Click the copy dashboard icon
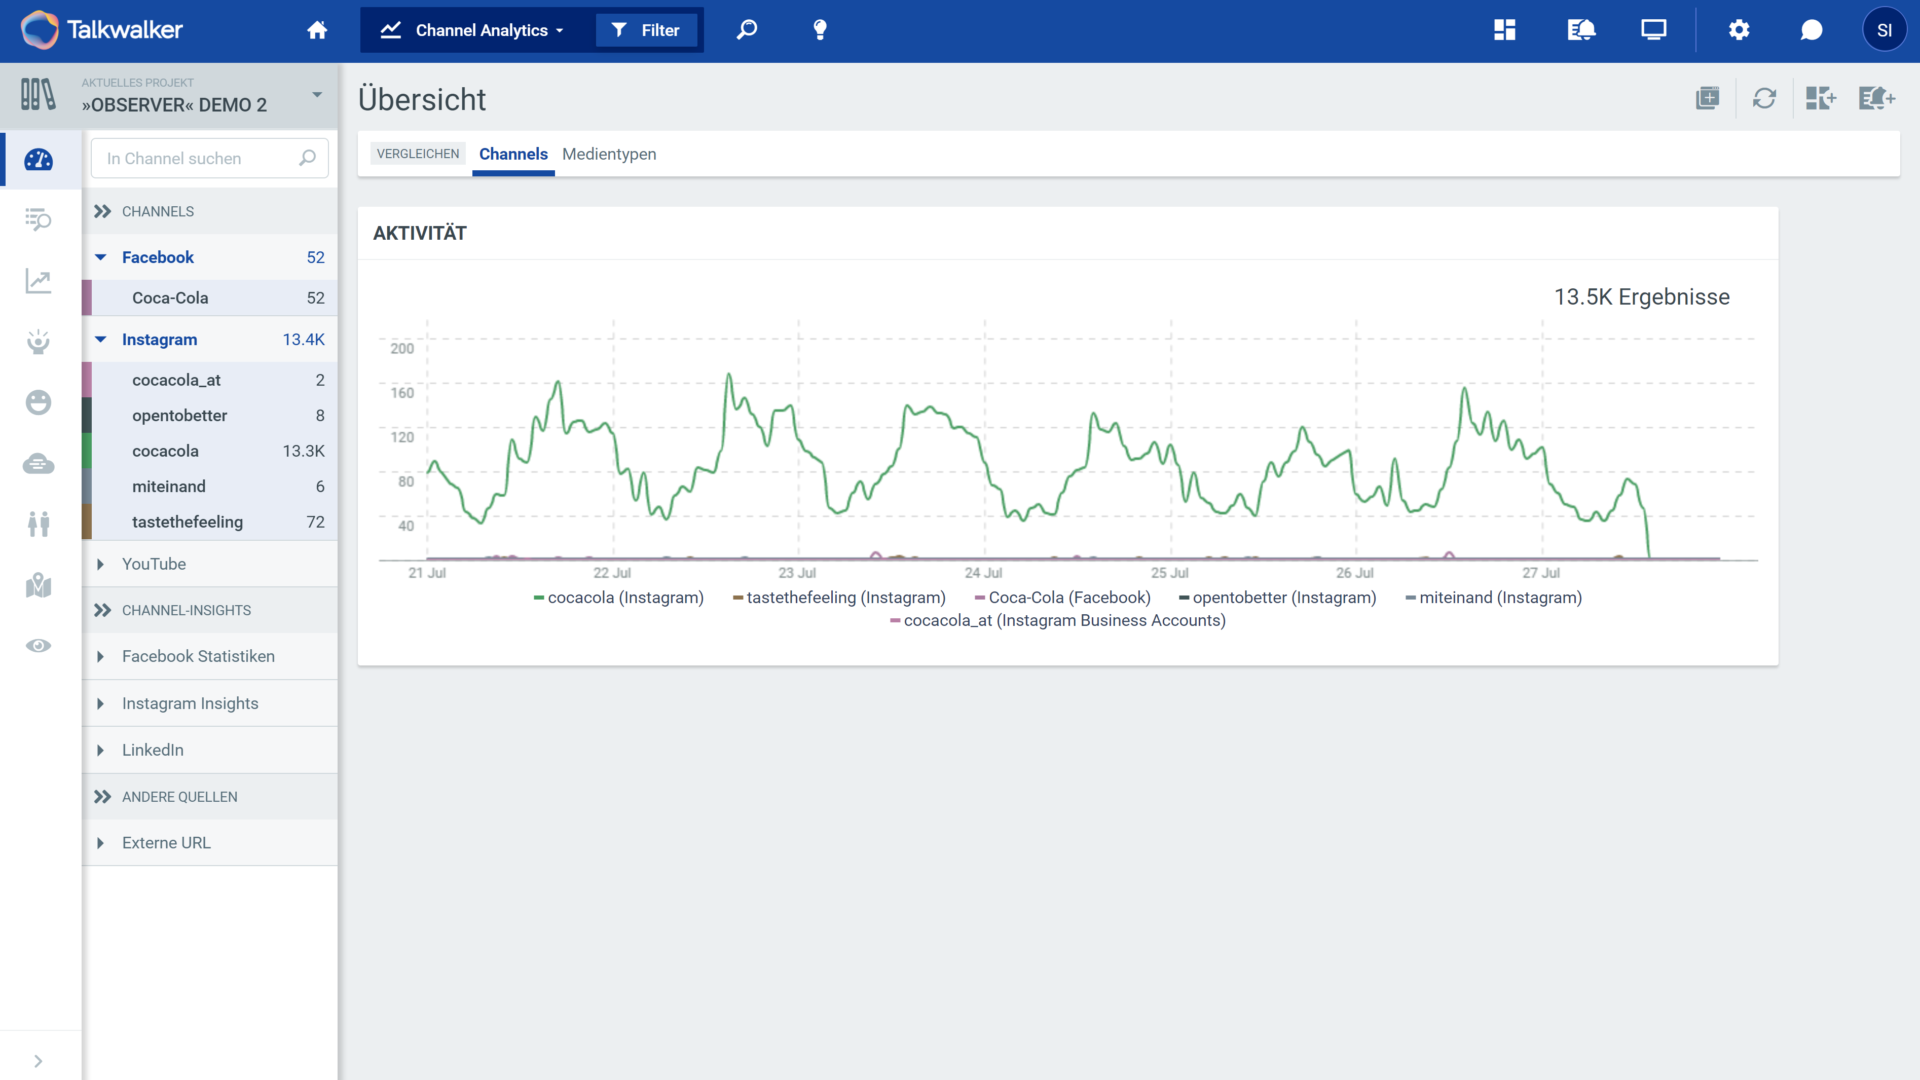The width and height of the screenshot is (1920, 1080). click(1708, 98)
